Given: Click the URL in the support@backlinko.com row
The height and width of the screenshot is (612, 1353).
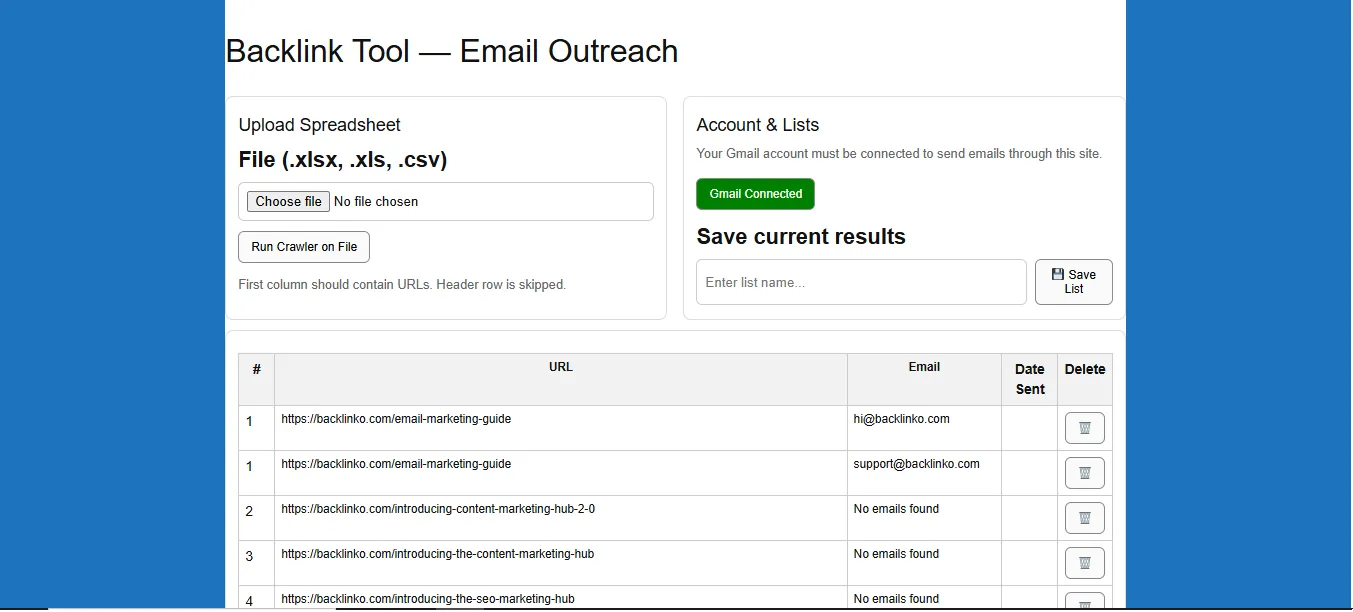Looking at the screenshot, I should click(x=396, y=464).
